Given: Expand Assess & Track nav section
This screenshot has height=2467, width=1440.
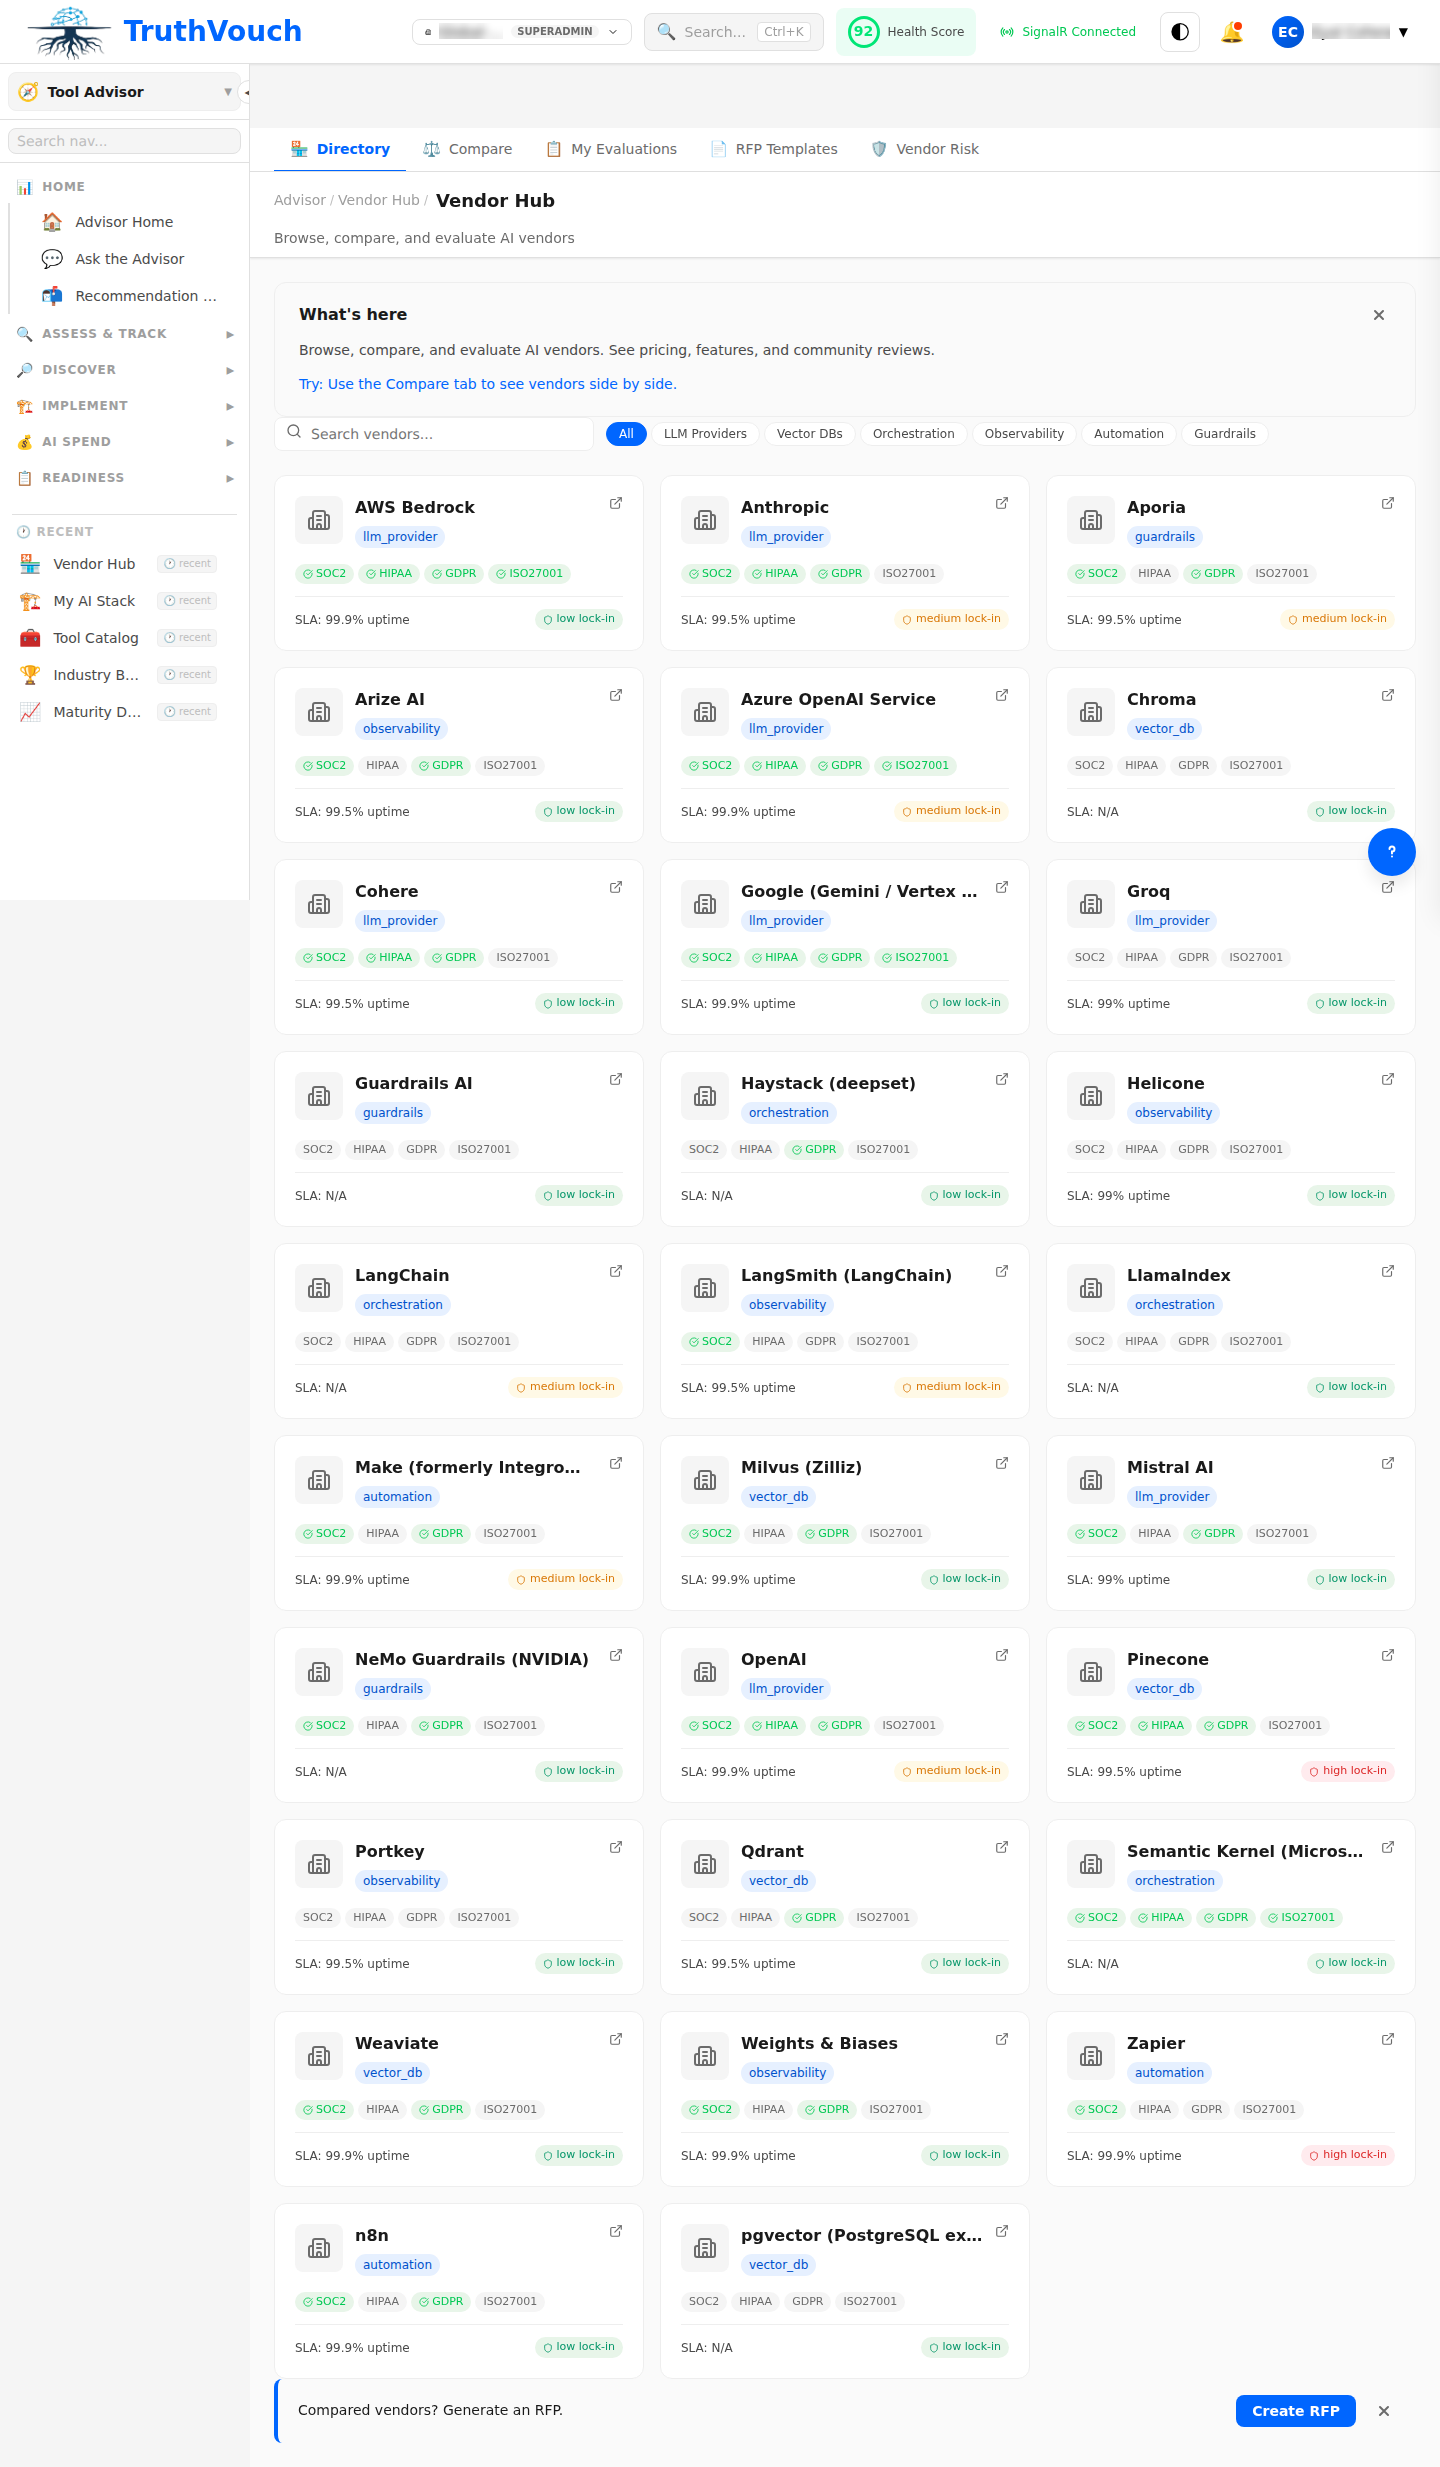Looking at the screenshot, I should (x=124, y=334).
